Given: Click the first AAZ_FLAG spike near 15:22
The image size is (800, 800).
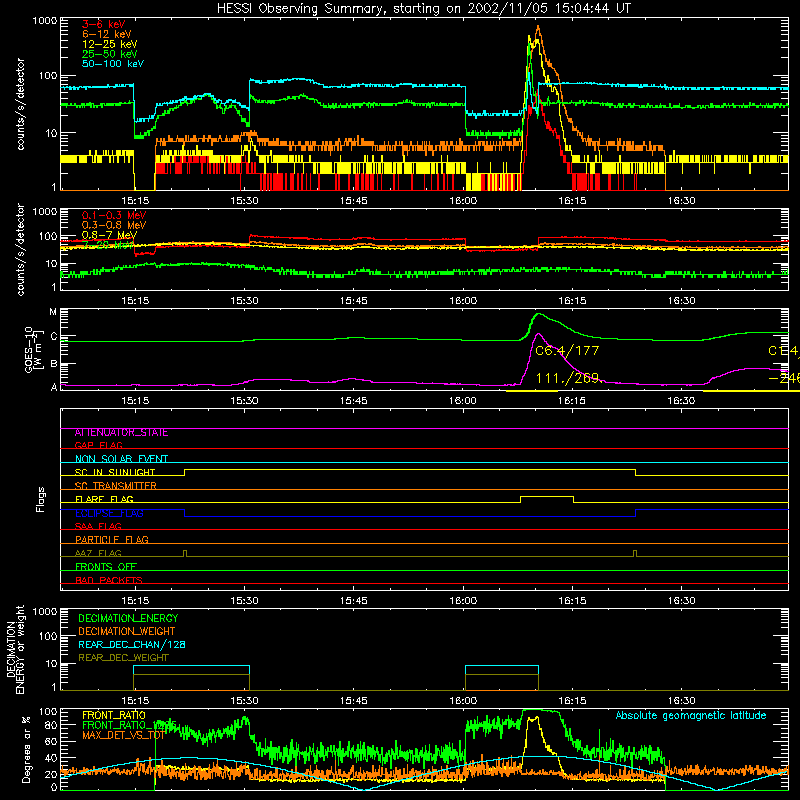Looking at the screenshot, I should 185,553.
